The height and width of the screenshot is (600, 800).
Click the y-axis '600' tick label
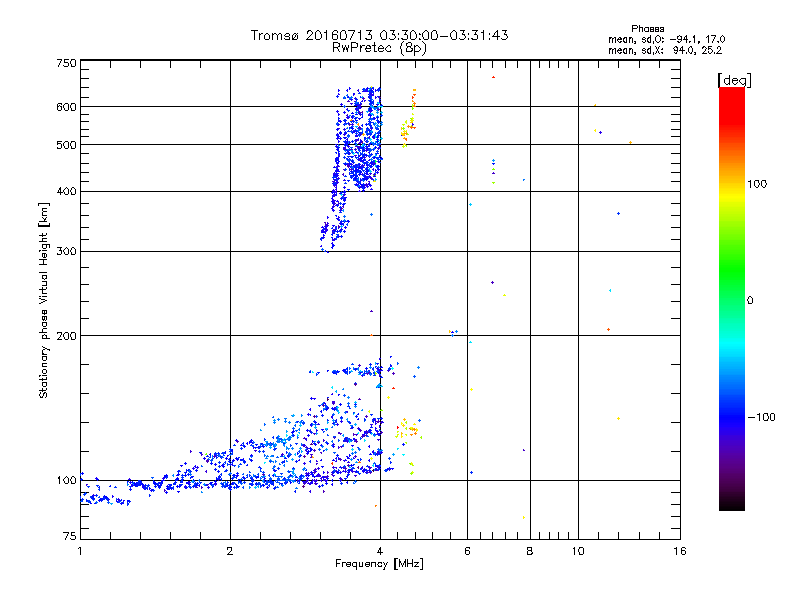point(67,107)
